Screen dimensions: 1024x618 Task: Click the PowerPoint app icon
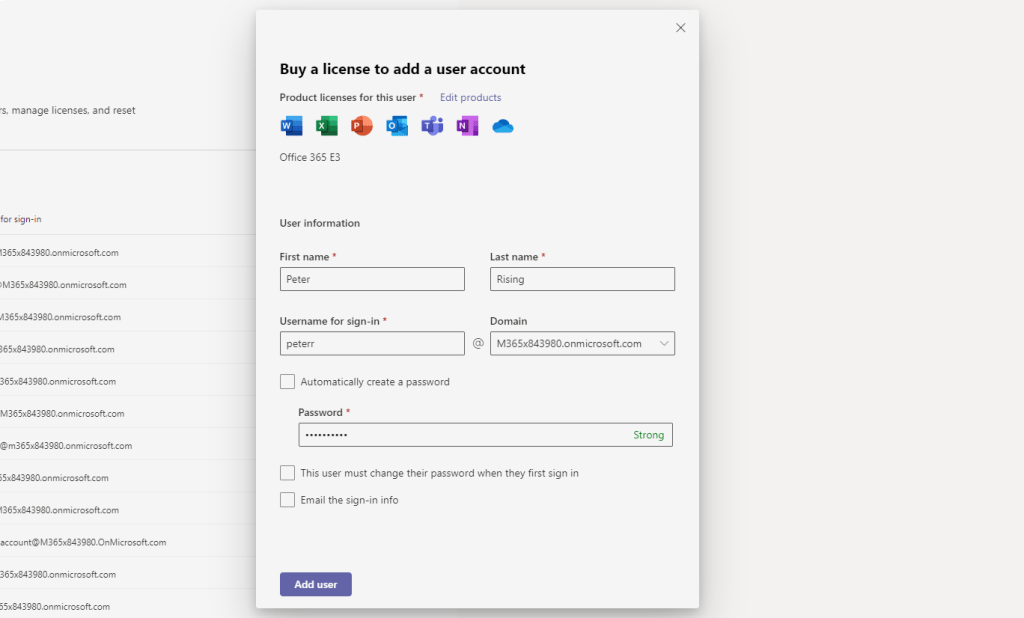[x=361, y=126]
